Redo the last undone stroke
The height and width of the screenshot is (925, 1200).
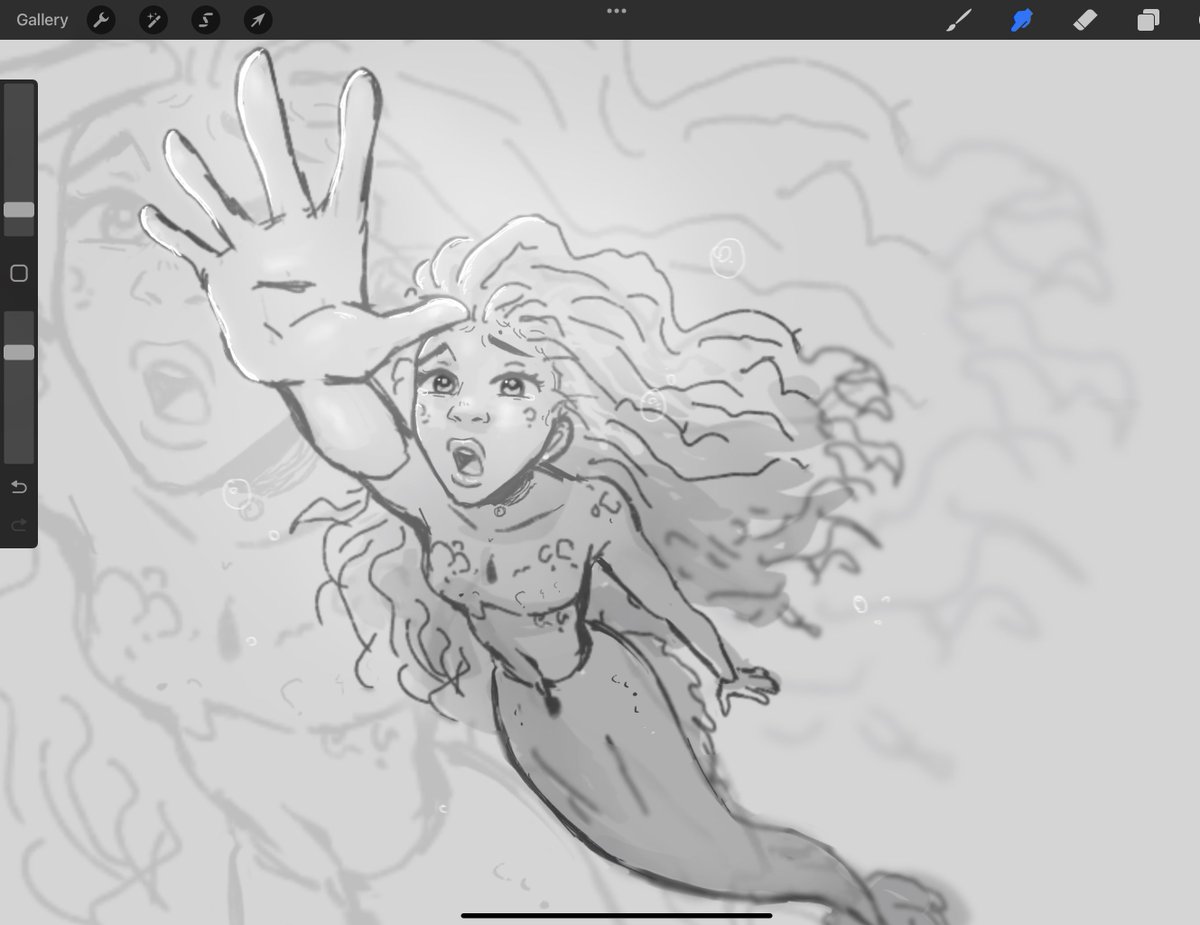pyautogui.click(x=18, y=524)
